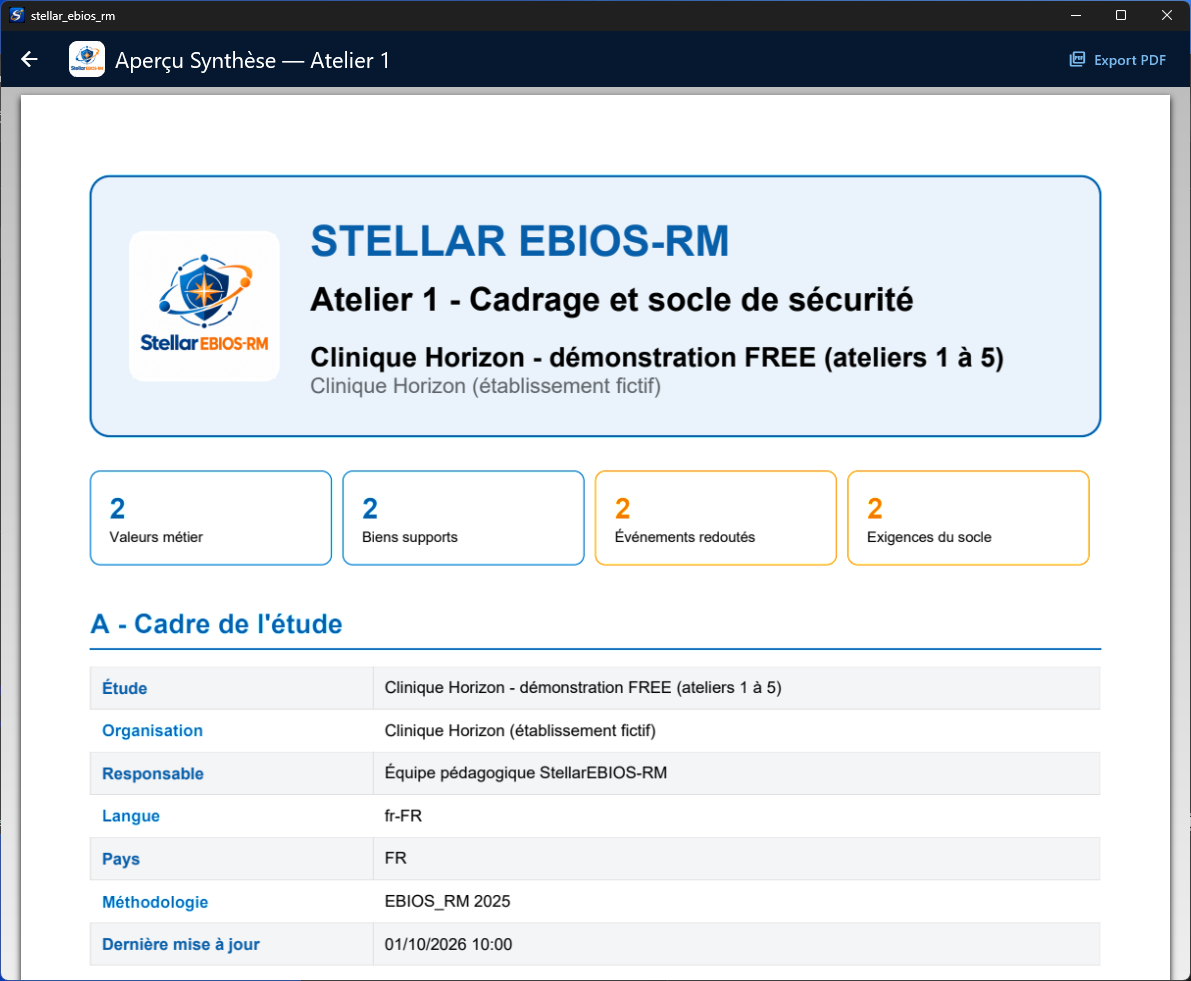Export the synthesis as PDF
This screenshot has height=981, width=1191.
[1117, 60]
